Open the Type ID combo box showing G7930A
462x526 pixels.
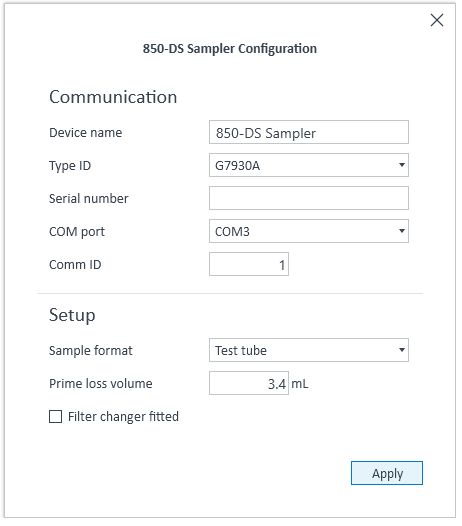[x=309, y=165]
